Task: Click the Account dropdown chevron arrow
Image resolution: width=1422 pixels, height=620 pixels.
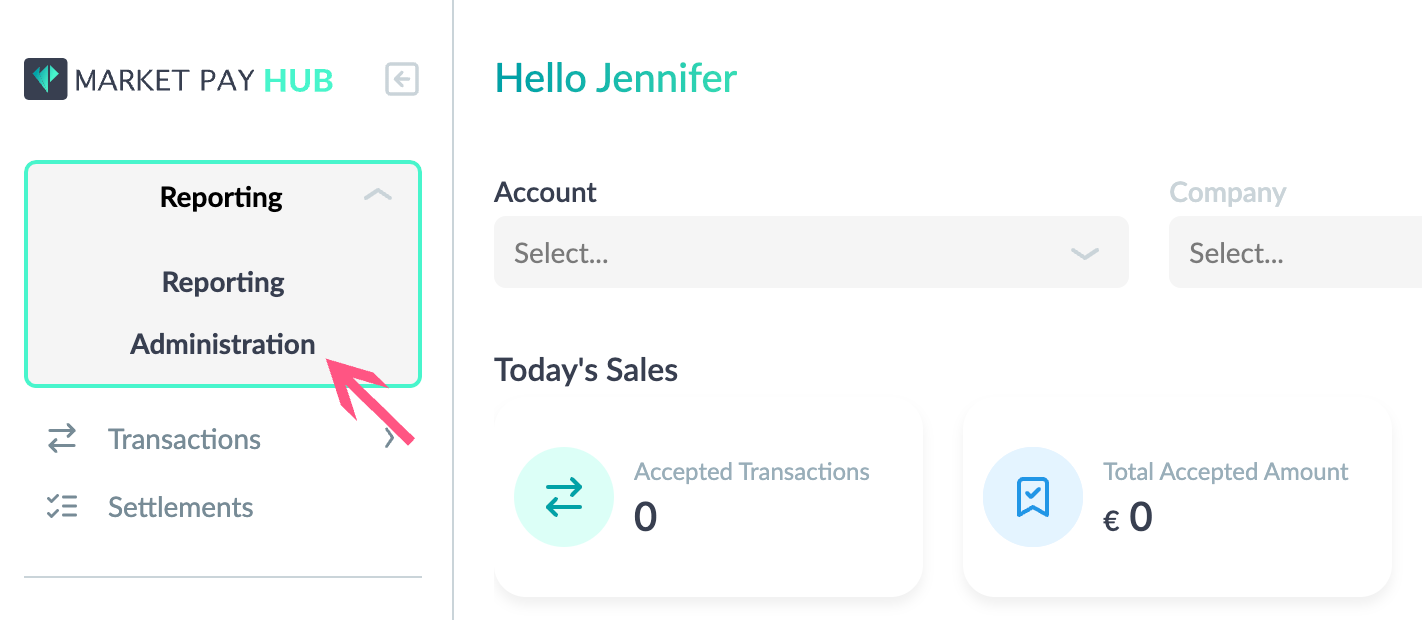Action: coord(1085,254)
